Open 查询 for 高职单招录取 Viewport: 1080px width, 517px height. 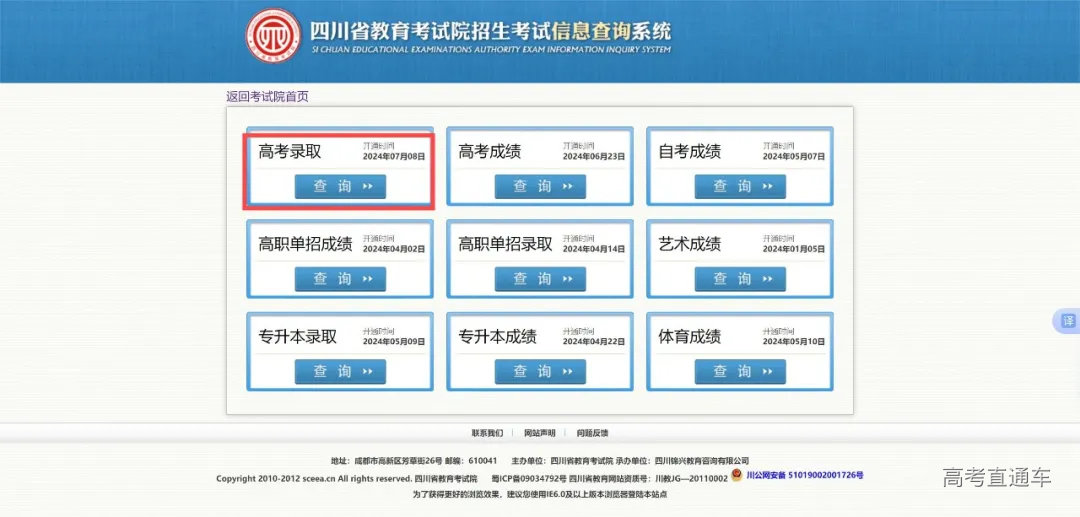tap(540, 279)
